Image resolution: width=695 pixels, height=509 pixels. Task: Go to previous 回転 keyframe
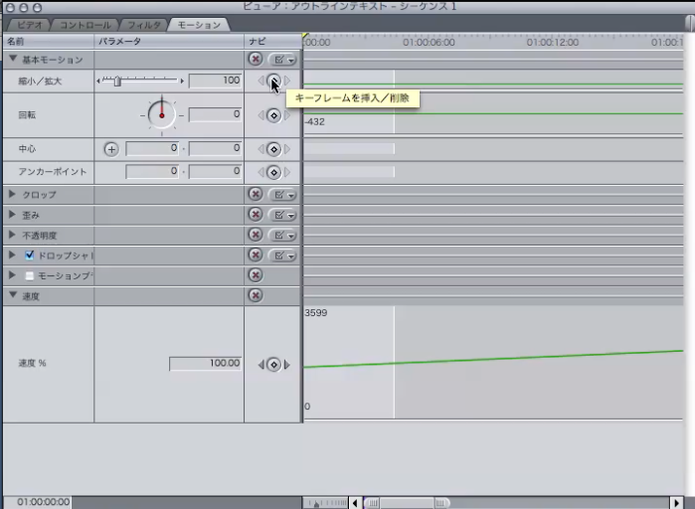[x=261, y=115]
